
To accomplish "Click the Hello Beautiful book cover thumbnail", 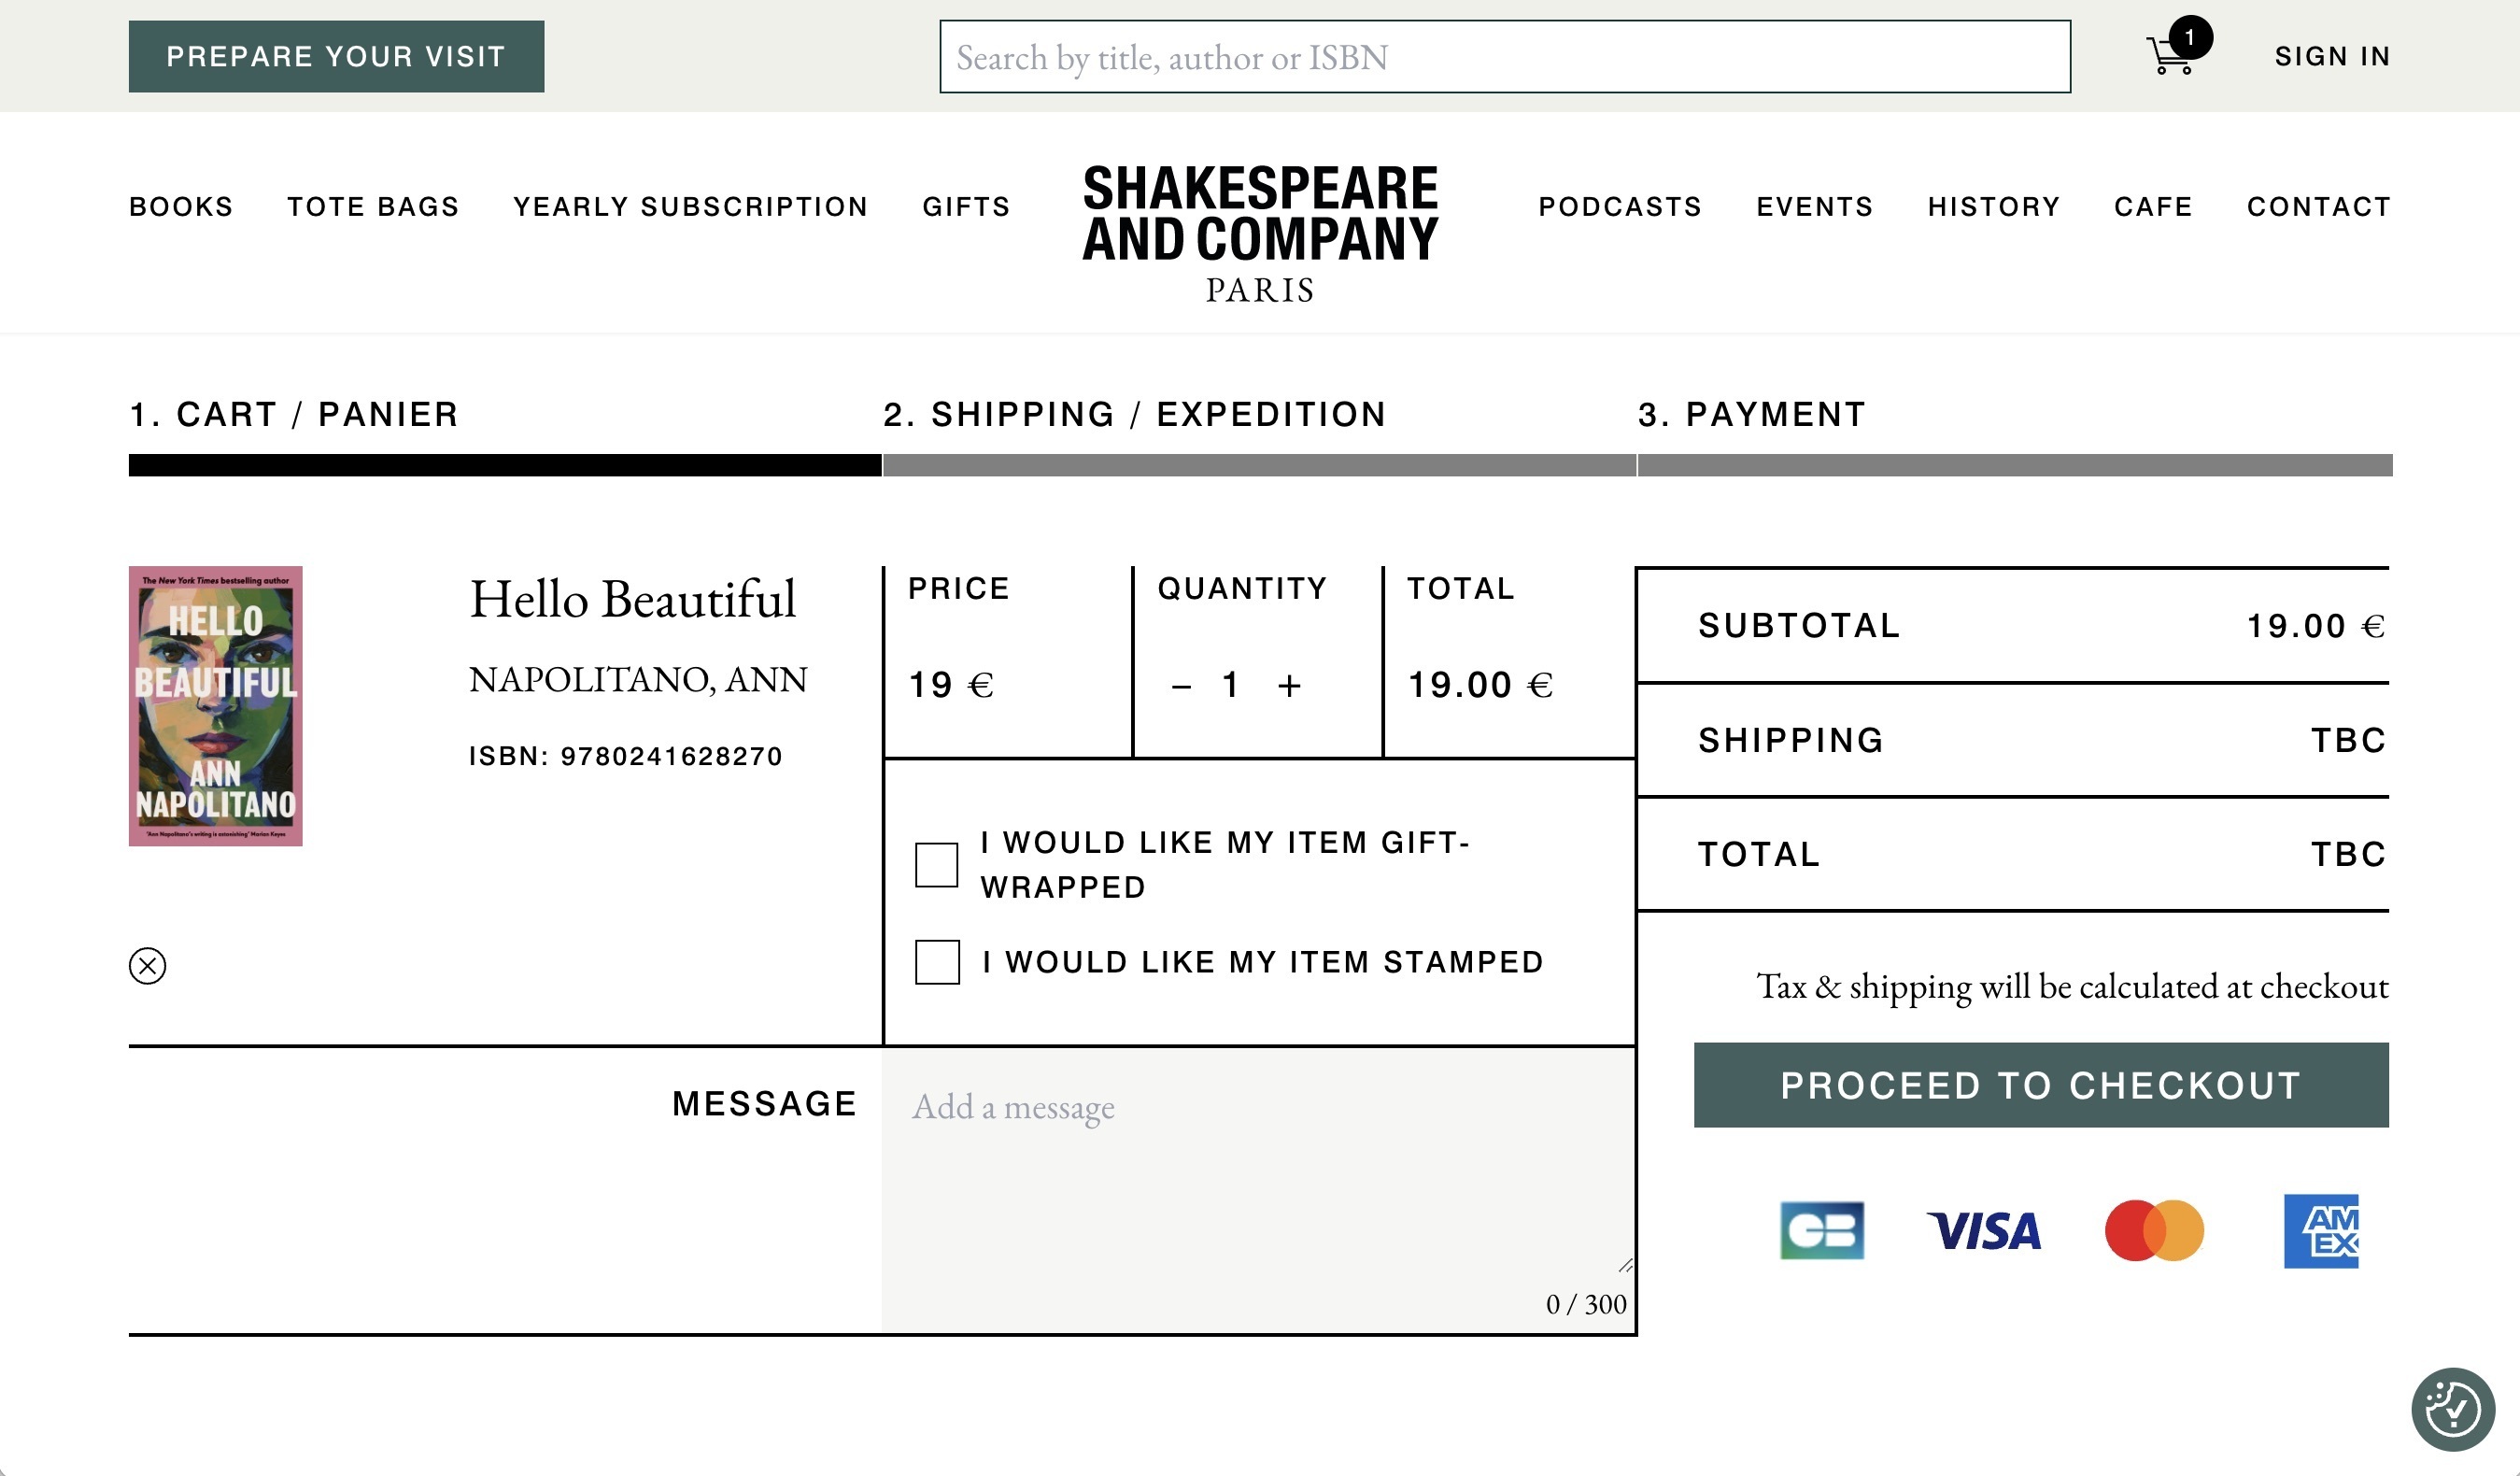I will click(215, 706).
